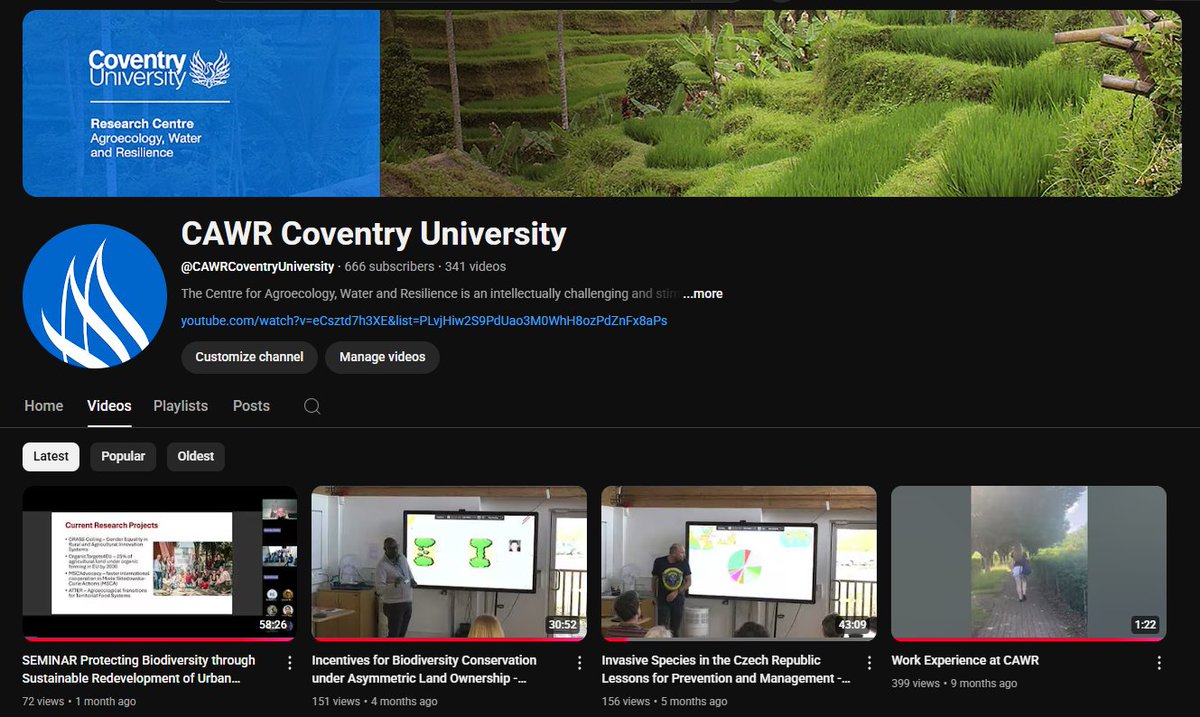
Task: Open Invasive Species in Czech Republic title
Action: click(726, 669)
